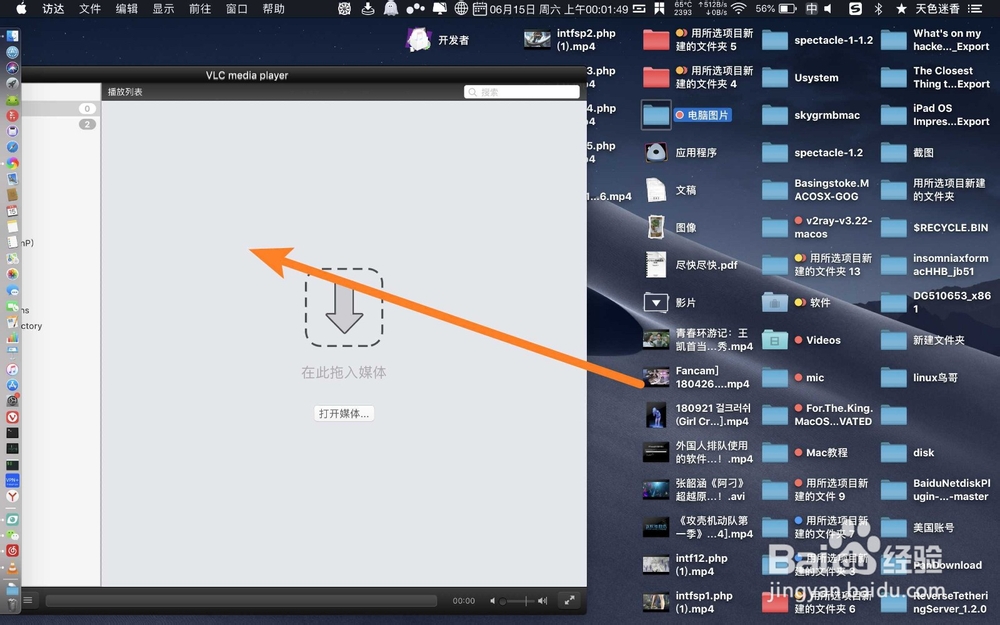Select the Usystem folder
The height and width of the screenshot is (625, 1000).
pos(800,77)
